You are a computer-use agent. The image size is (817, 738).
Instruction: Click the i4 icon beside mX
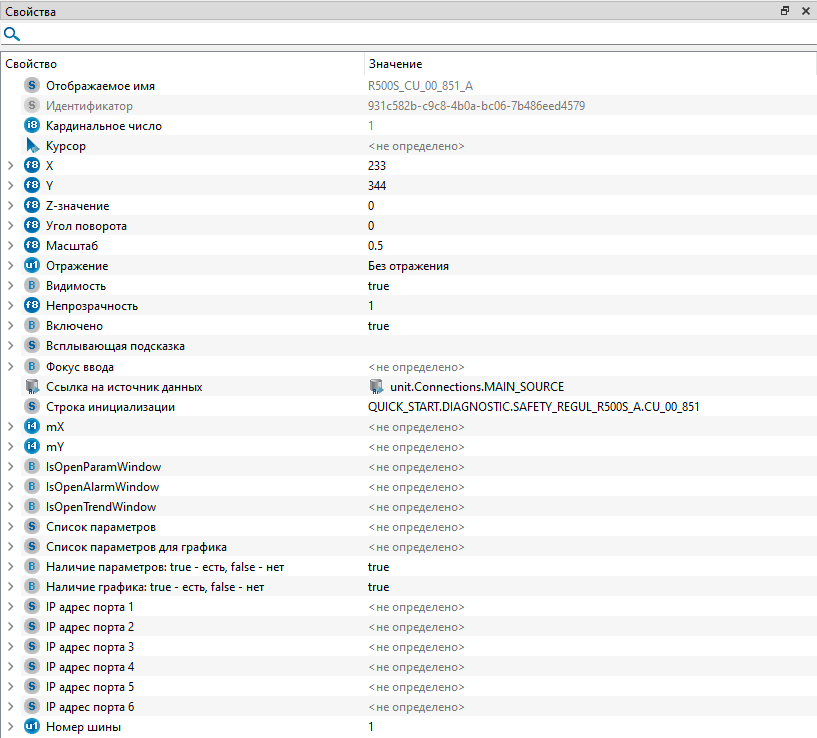(32, 427)
